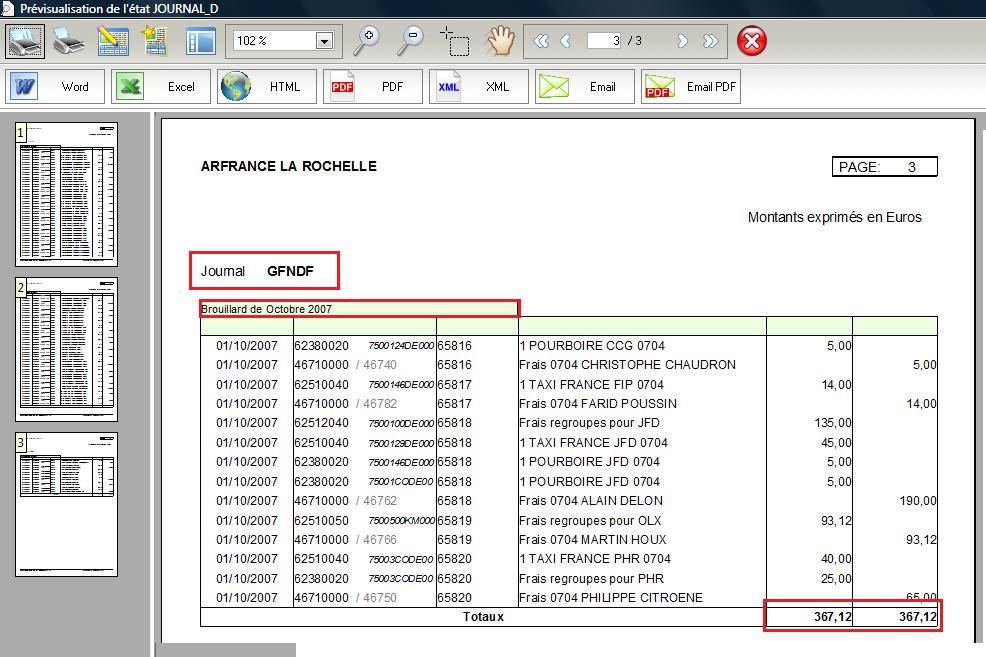986x657 pixels.
Task: Send the report with Email PDF
Action: tap(691, 87)
